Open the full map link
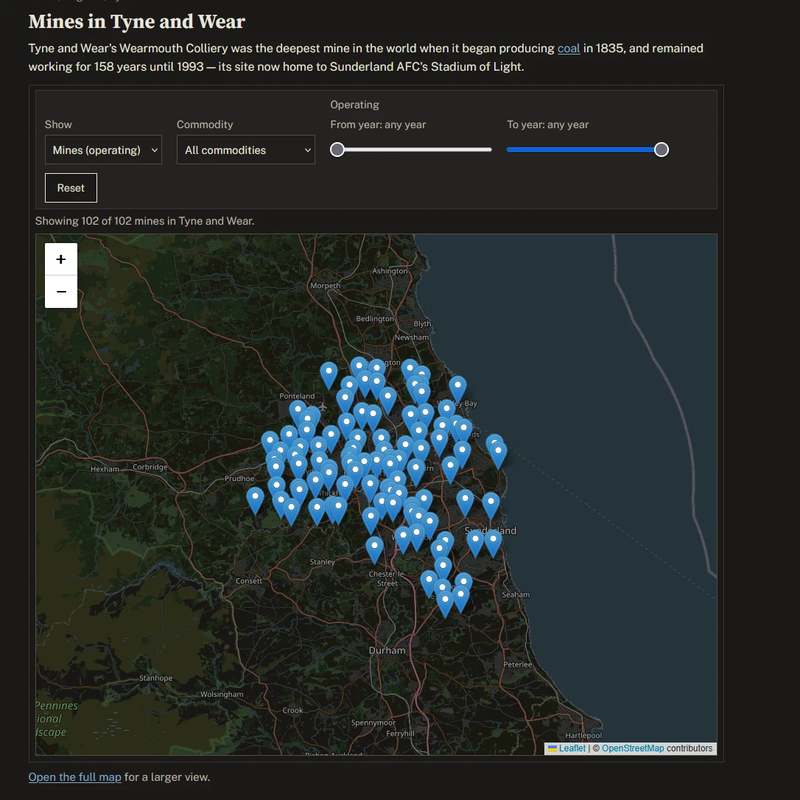 74,777
